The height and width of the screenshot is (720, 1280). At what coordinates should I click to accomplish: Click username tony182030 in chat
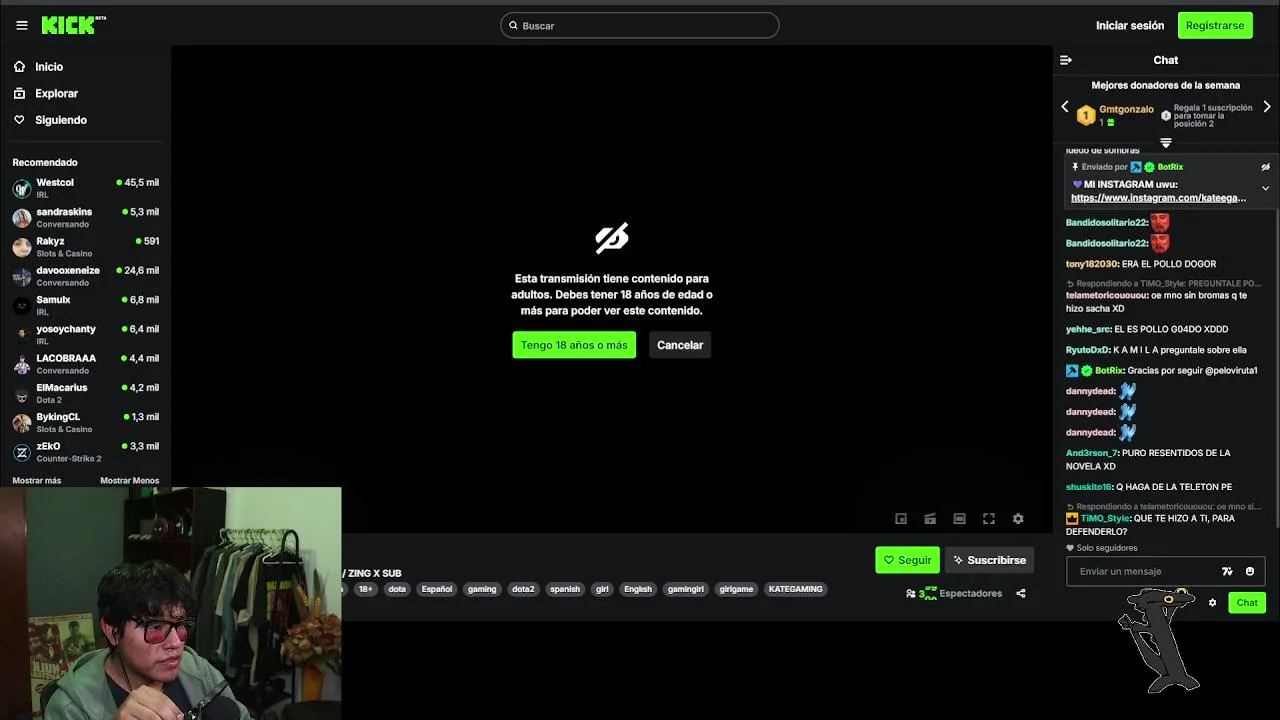coord(1092,264)
